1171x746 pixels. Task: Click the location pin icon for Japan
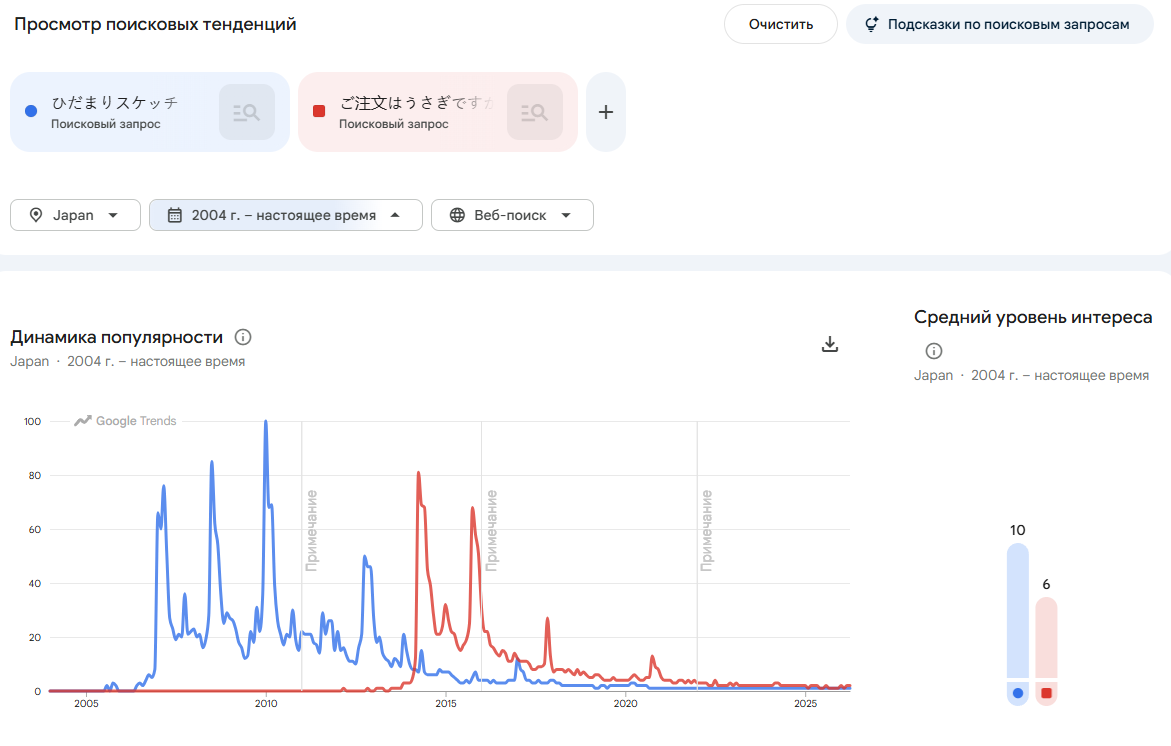35,215
